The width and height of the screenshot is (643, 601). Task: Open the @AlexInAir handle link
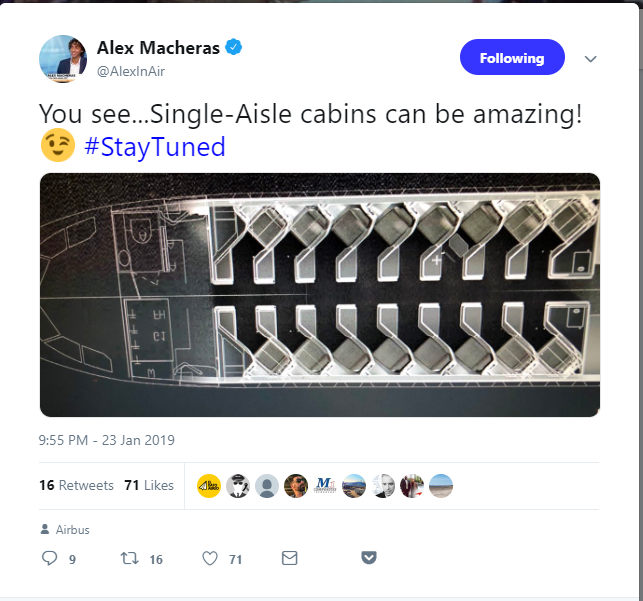click(131, 71)
